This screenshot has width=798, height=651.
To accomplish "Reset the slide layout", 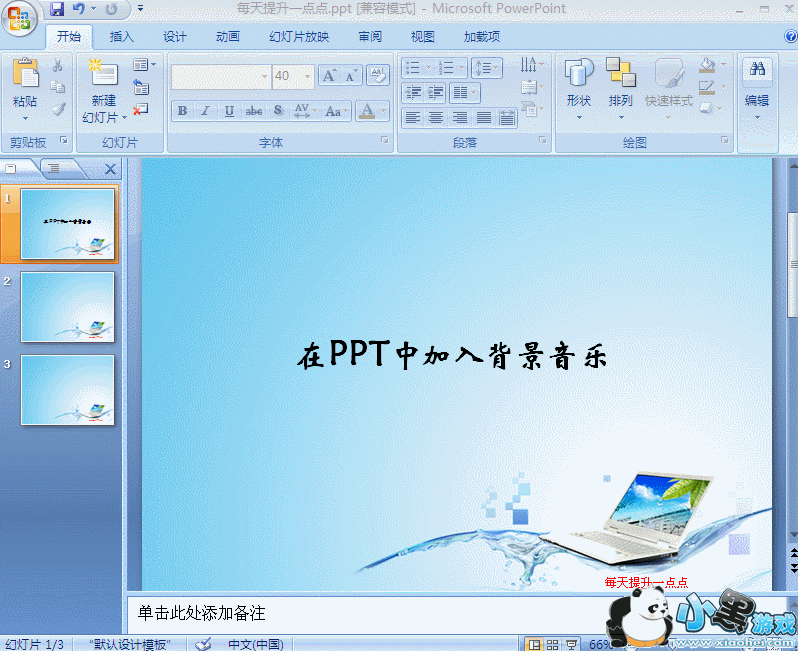I will click(x=141, y=87).
